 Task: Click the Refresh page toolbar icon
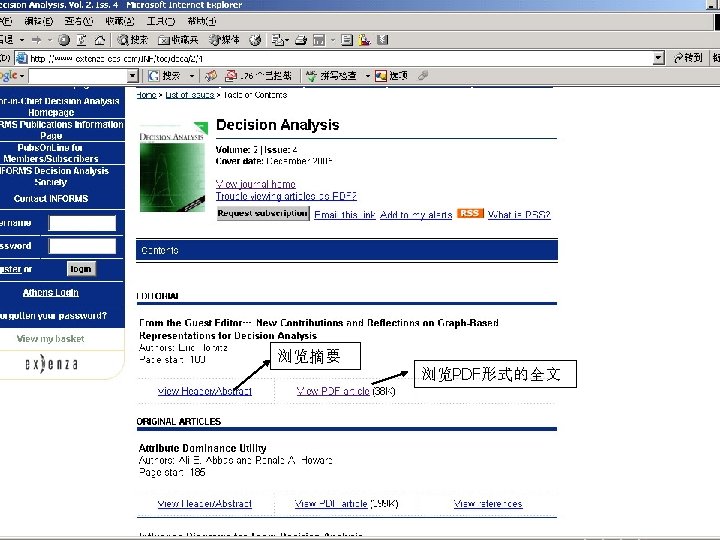81,40
